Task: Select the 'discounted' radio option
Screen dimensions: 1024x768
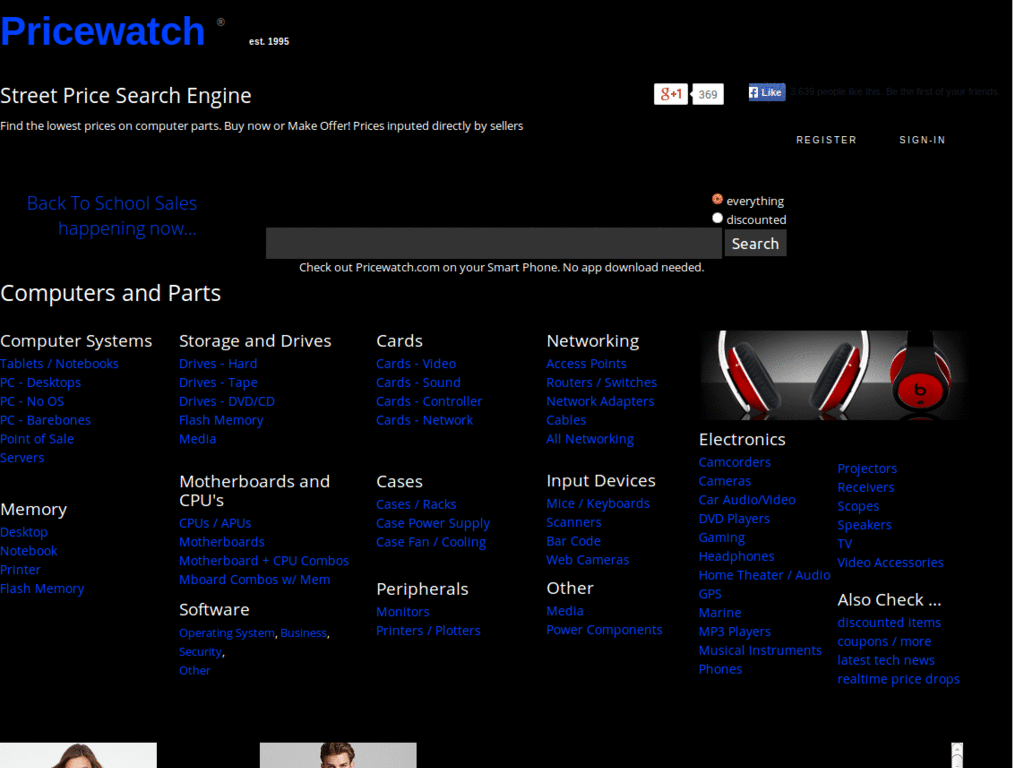Action: pyautogui.click(x=717, y=218)
